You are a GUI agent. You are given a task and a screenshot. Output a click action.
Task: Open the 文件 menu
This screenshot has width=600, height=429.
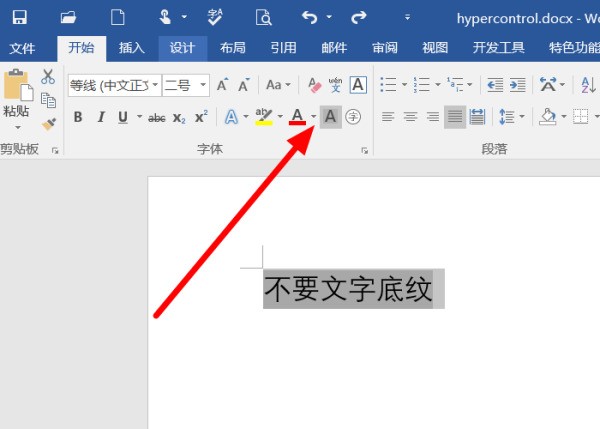[23, 48]
